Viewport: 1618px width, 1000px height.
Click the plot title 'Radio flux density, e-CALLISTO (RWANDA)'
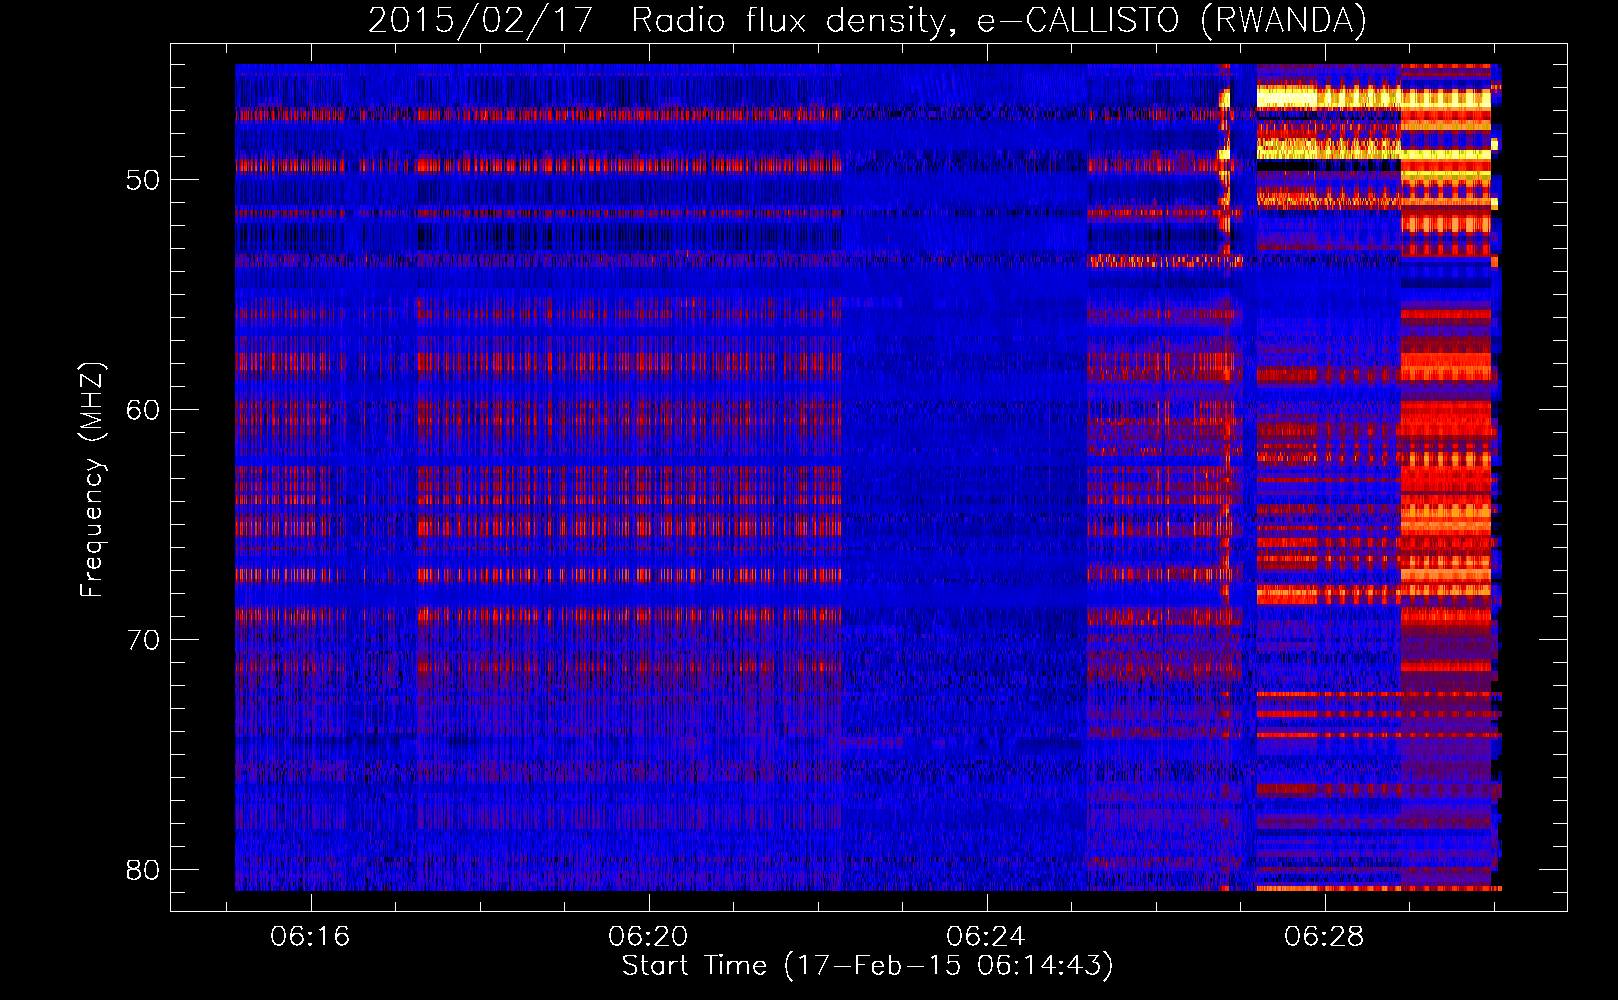999,21
